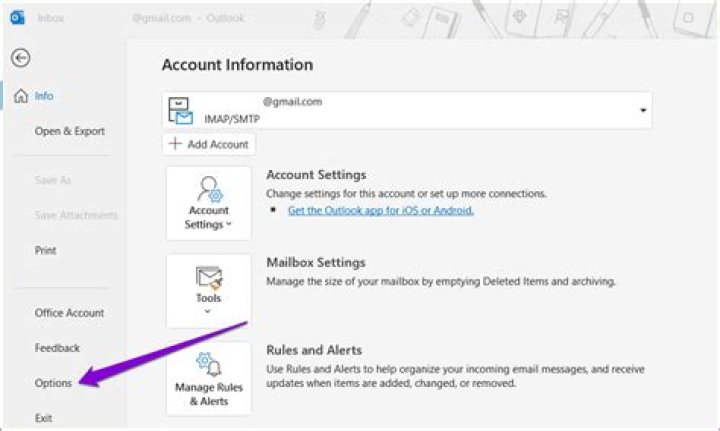Open Options from the sidebar
The height and width of the screenshot is (431, 720).
click(x=53, y=383)
